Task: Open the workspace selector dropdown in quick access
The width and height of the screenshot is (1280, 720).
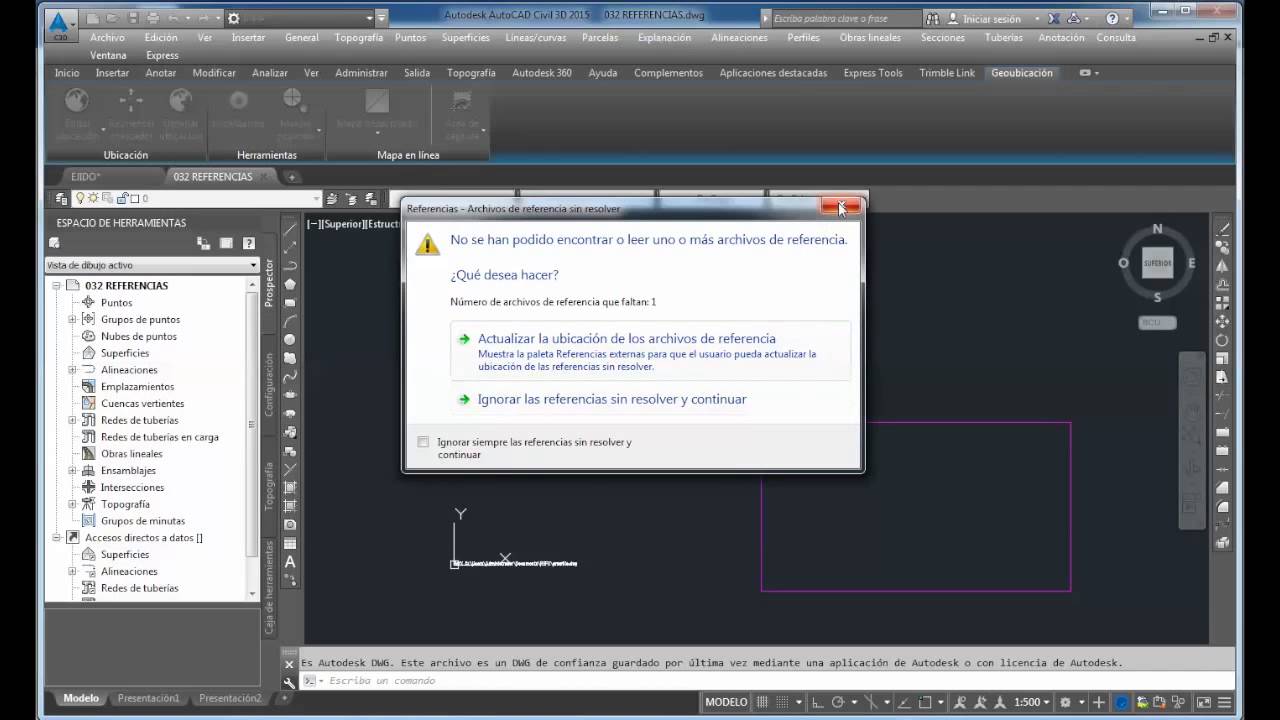Action: [369, 18]
